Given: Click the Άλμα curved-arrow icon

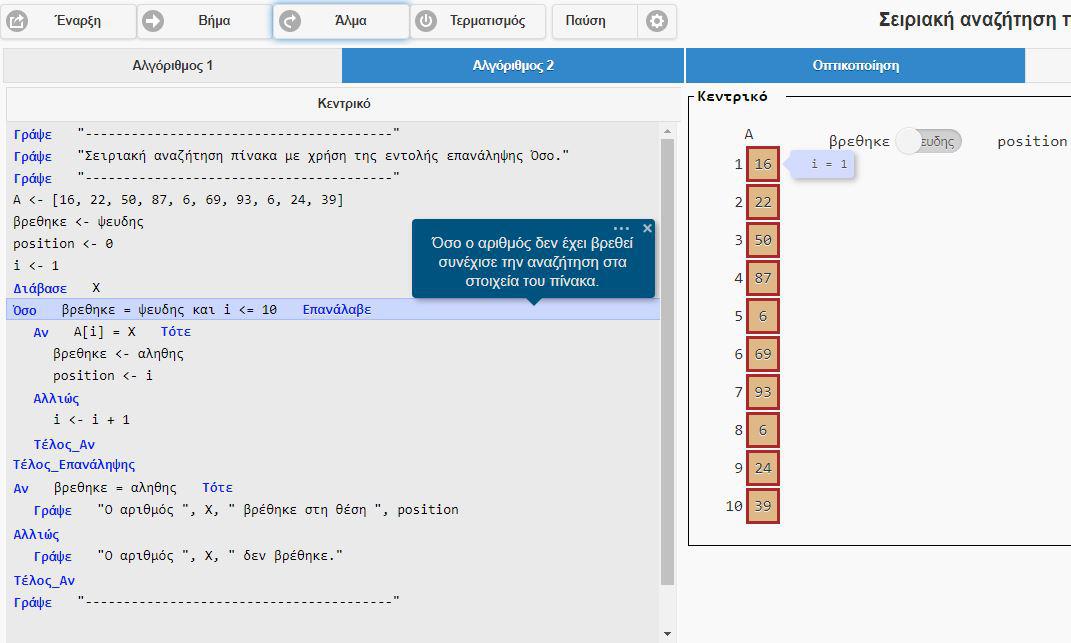Looking at the screenshot, I should [x=290, y=21].
